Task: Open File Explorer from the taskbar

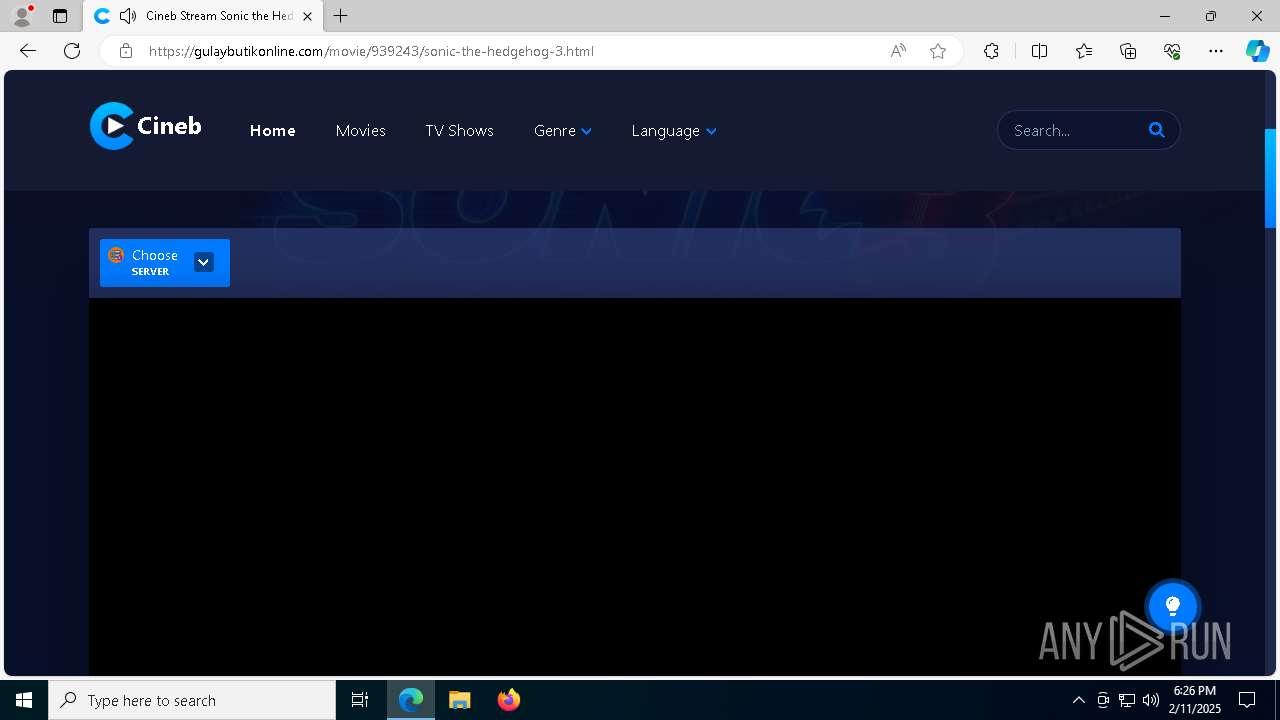Action: 460,700
